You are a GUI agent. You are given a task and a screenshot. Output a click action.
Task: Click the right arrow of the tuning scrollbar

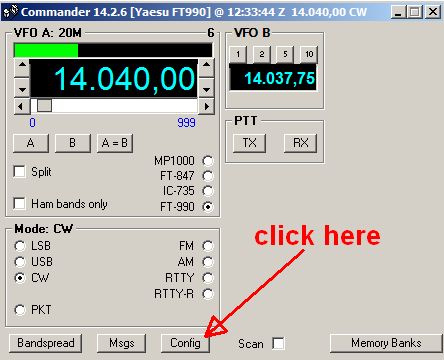click(x=206, y=106)
